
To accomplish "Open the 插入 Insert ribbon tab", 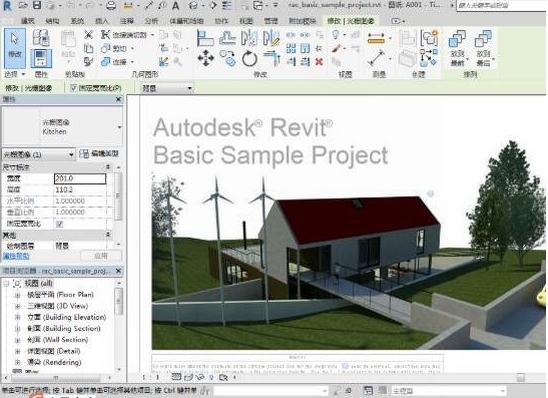I will pyautogui.click(x=102, y=21).
